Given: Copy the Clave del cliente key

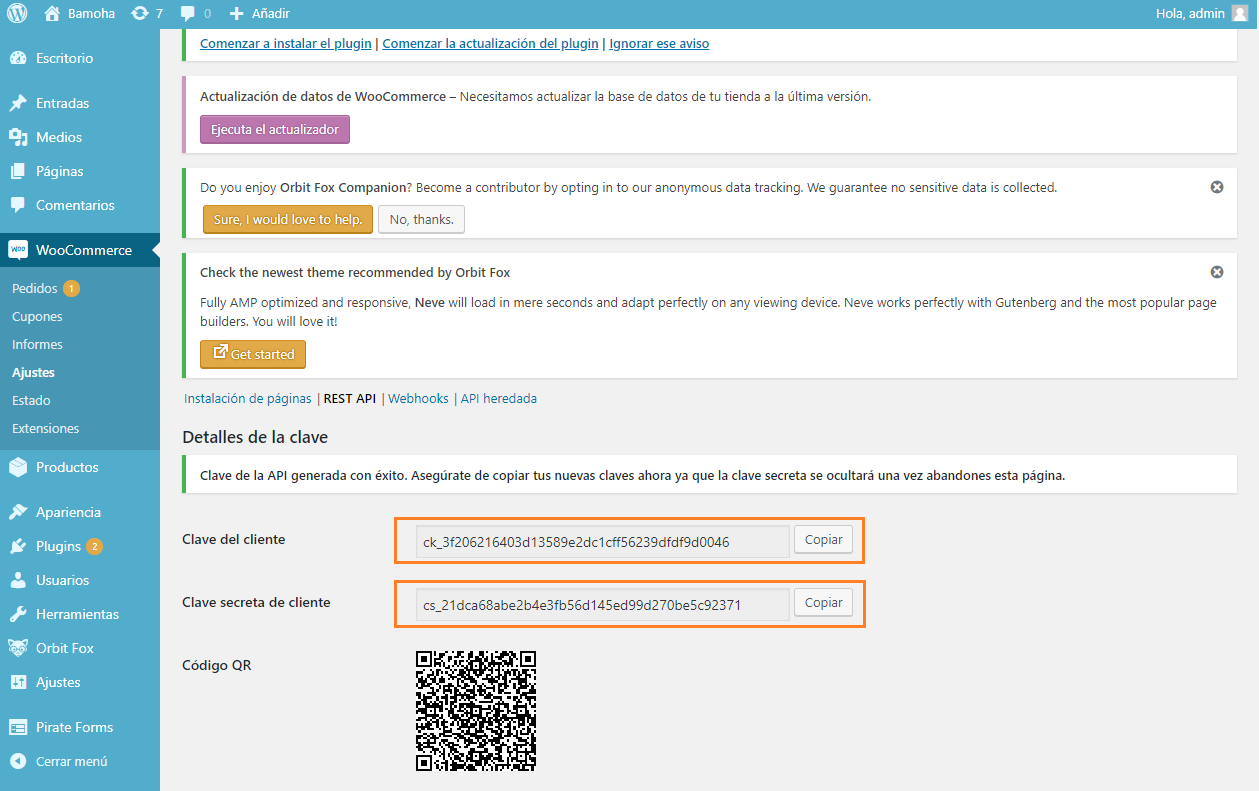Looking at the screenshot, I should (823, 540).
